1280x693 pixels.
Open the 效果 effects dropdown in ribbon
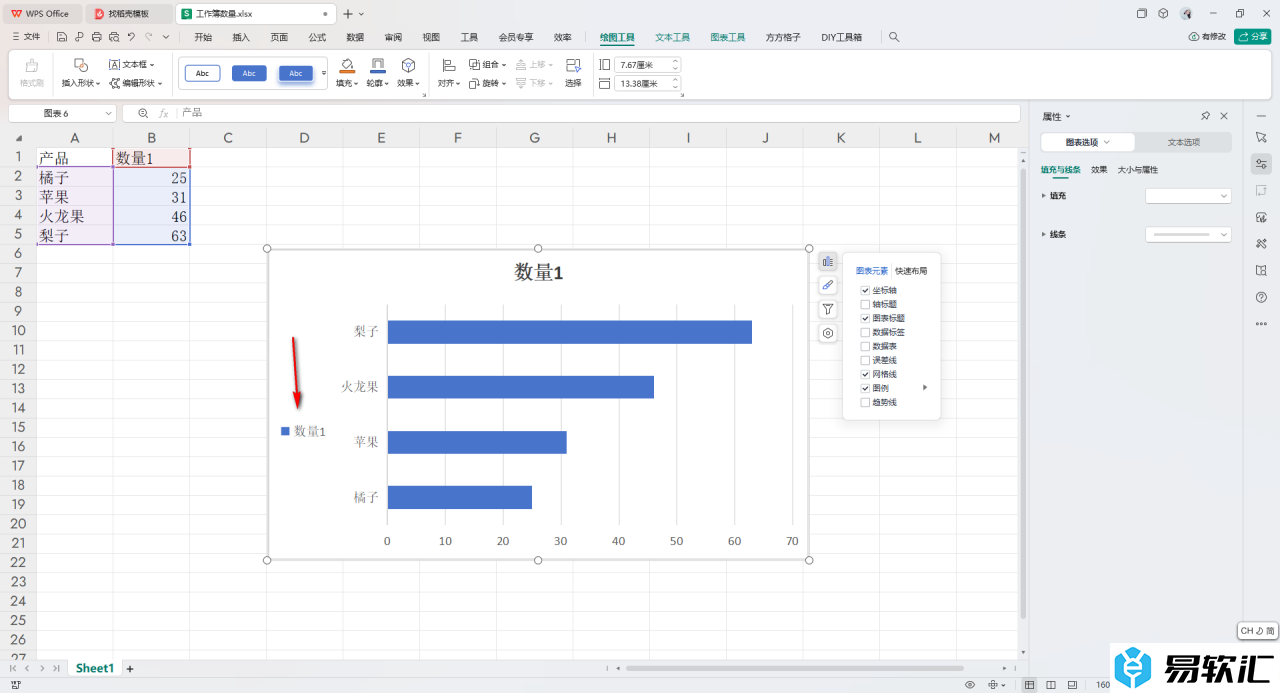click(x=408, y=73)
